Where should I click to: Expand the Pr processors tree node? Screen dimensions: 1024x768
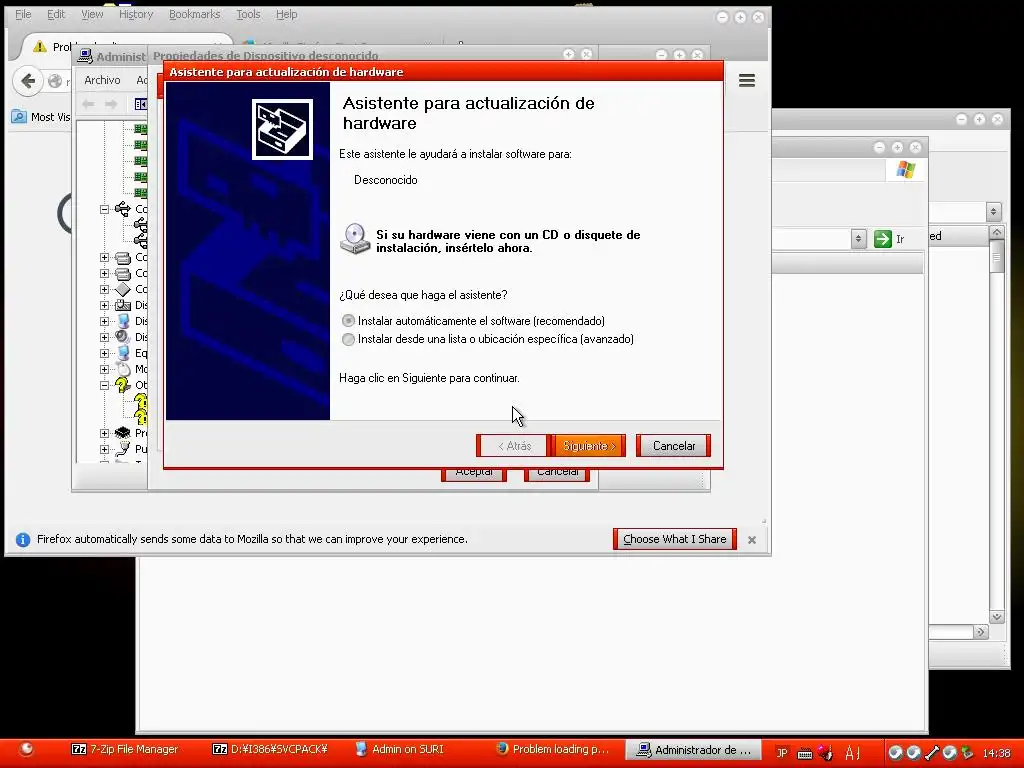click(104, 433)
